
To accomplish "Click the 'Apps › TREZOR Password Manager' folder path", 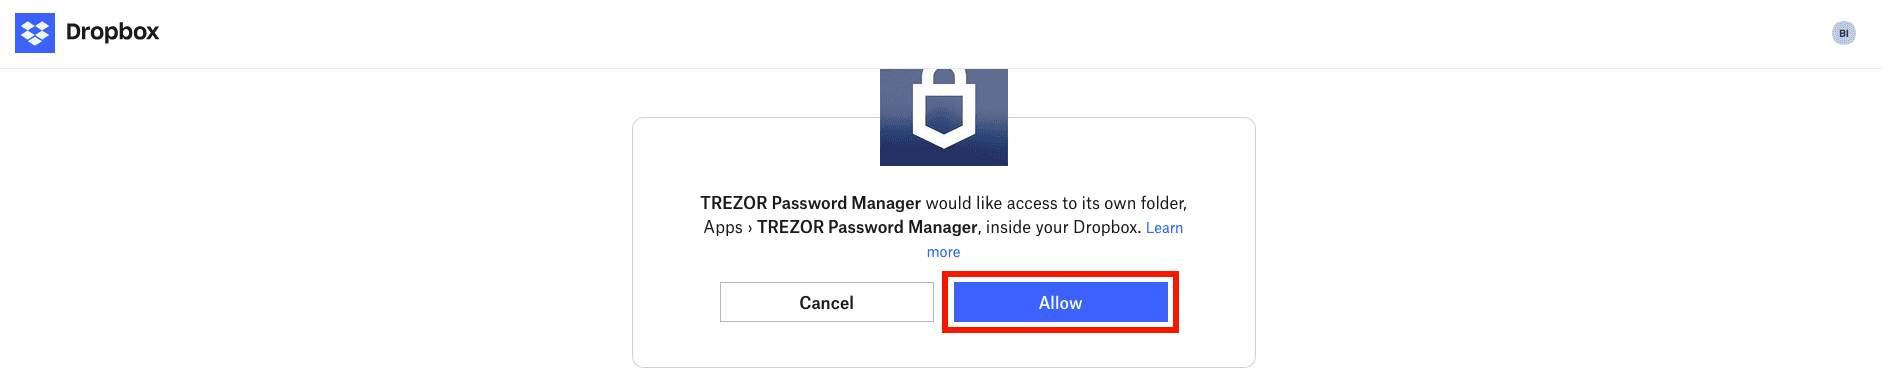I will (840, 227).
